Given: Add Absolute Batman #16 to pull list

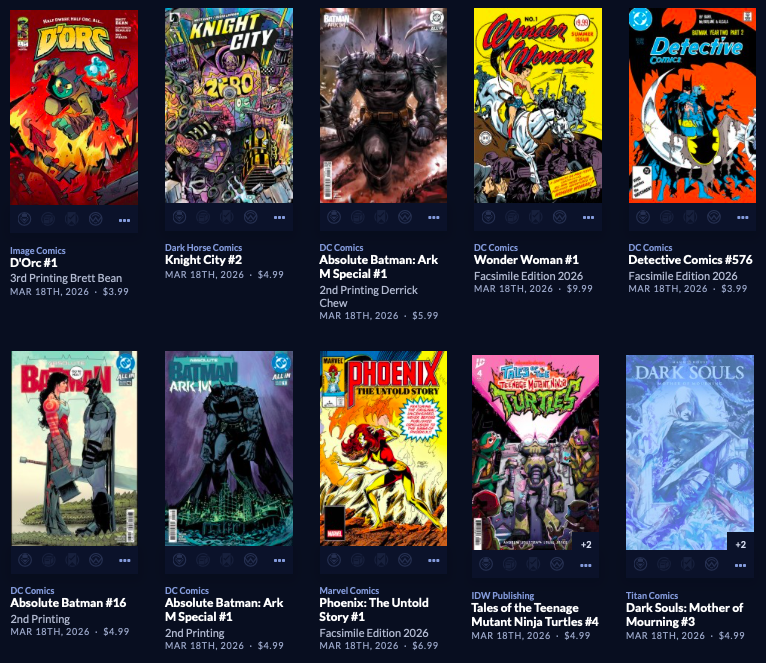Looking at the screenshot, I should click(24, 560).
